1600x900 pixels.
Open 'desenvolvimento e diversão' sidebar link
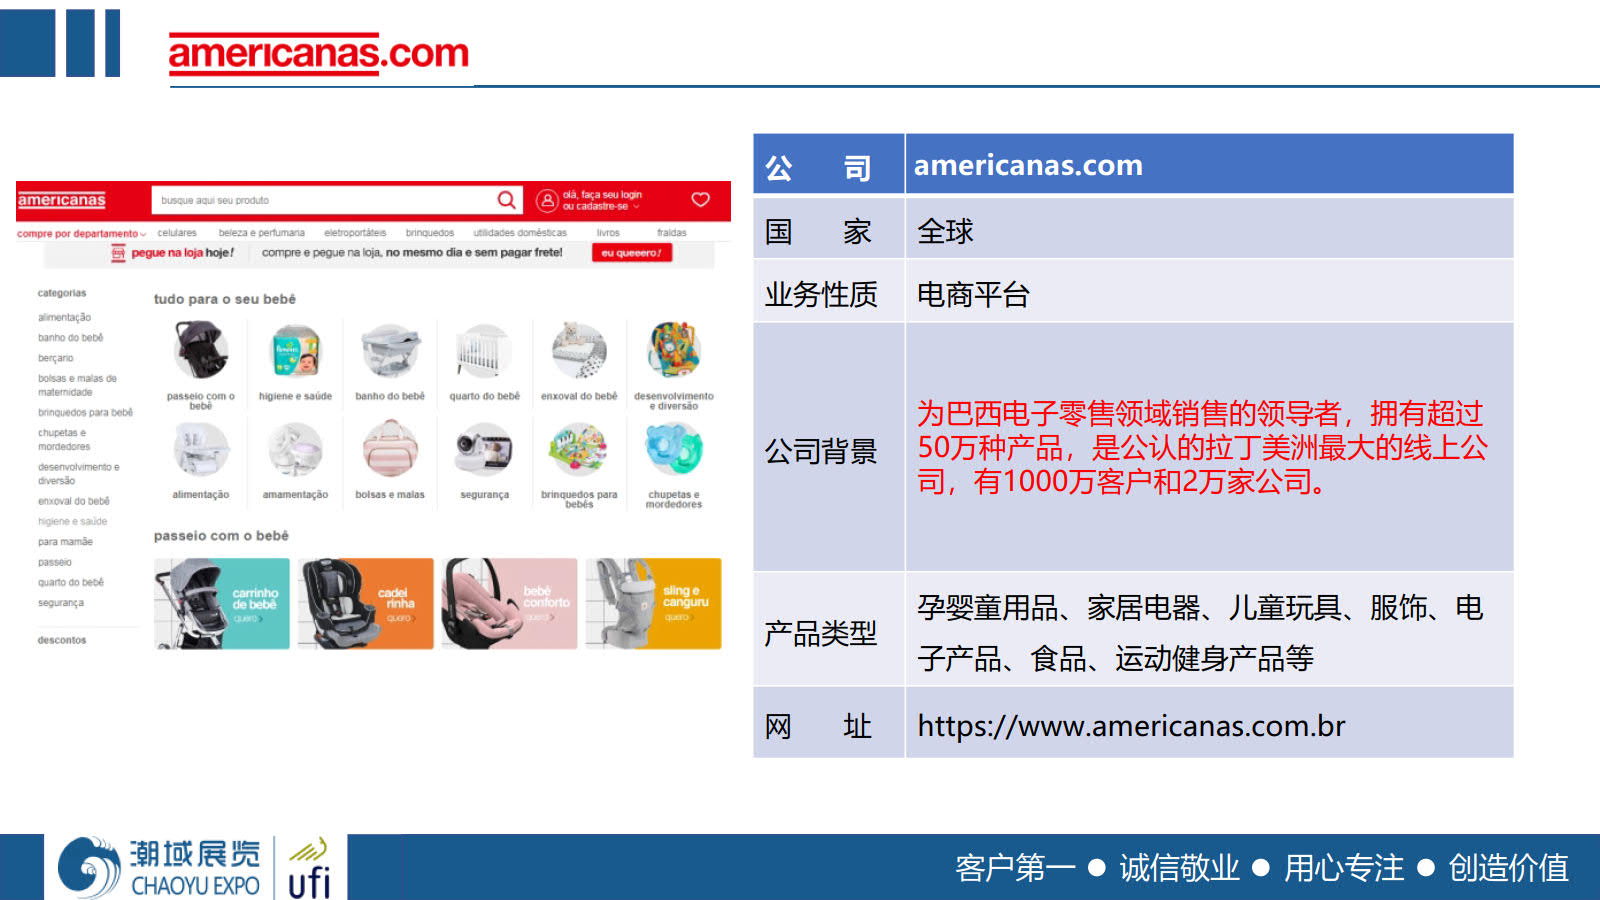point(79,474)
